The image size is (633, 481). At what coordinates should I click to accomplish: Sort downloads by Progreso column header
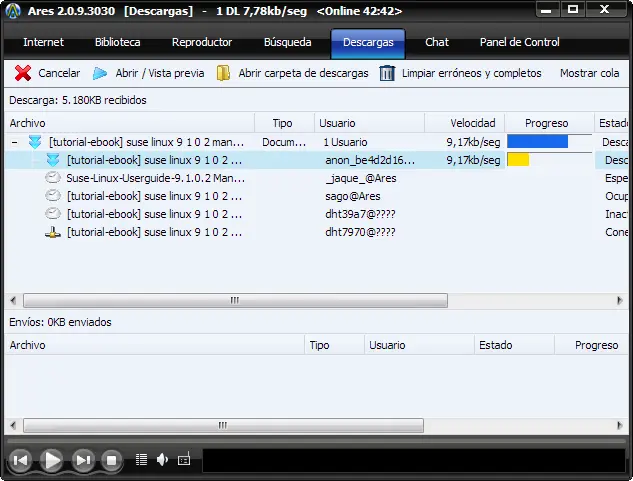[549, 123]
